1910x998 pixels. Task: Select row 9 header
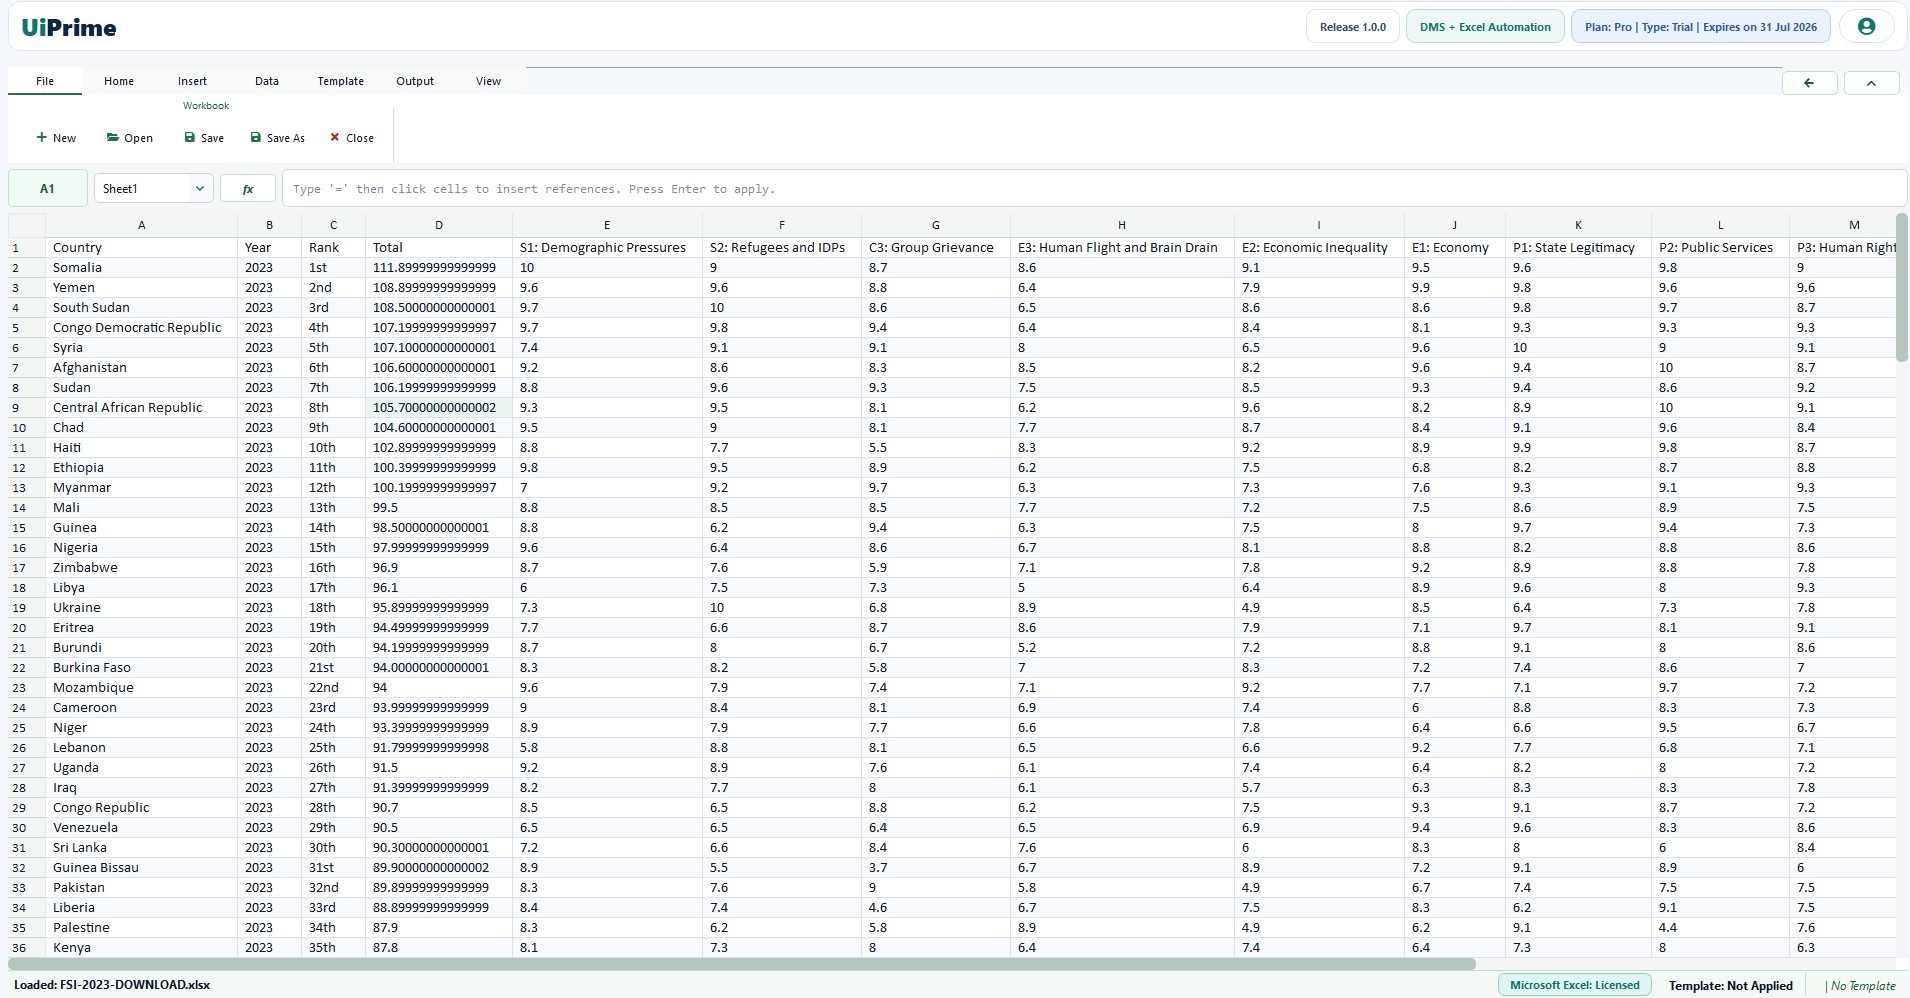[x=26, y=408]
